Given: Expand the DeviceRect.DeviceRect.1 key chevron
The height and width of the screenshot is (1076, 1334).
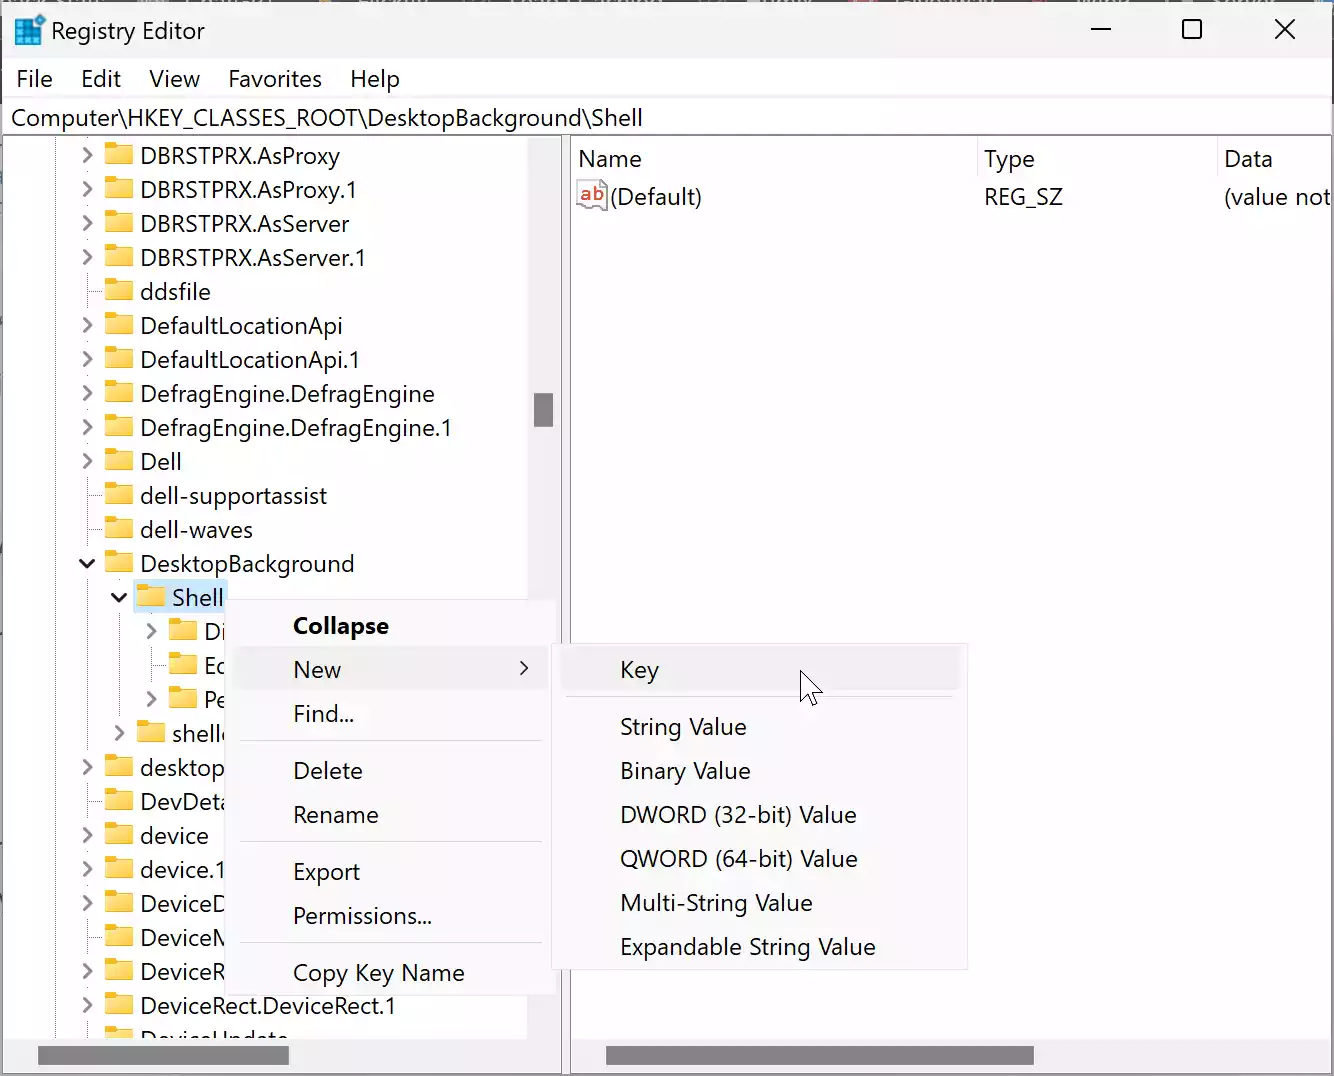Looking at the screenshot, I should [x=87, y=1005].
